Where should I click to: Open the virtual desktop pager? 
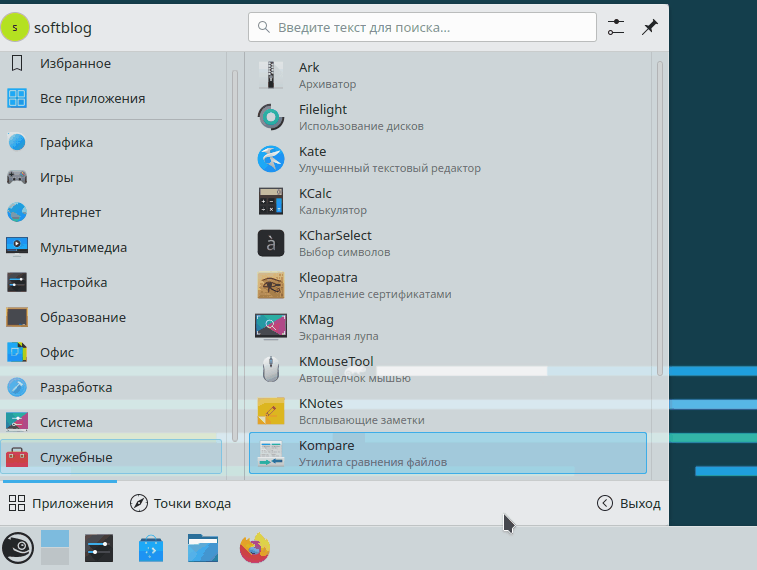point(55,548)
